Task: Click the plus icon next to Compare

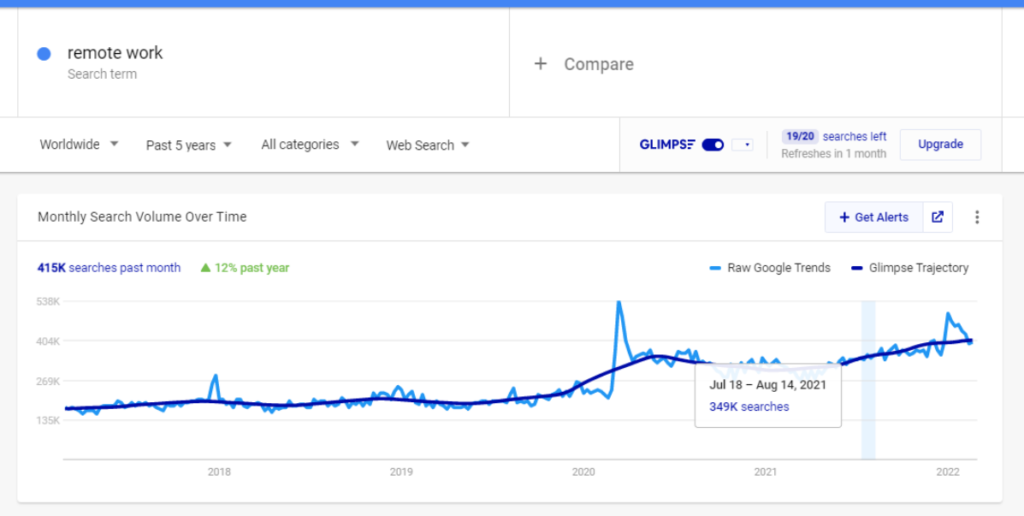Action: [540, 63]
